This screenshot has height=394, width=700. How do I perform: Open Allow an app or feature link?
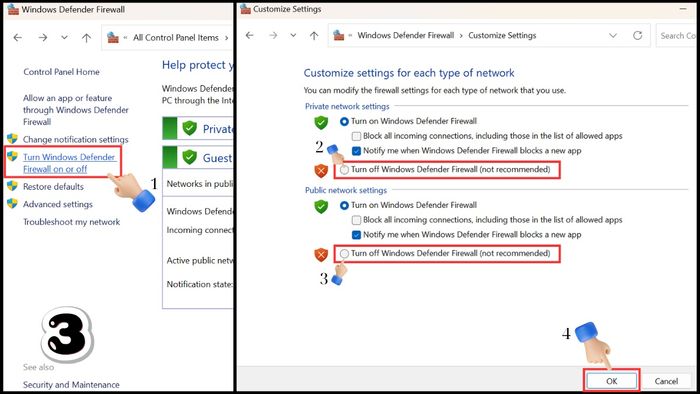point(75,110)
